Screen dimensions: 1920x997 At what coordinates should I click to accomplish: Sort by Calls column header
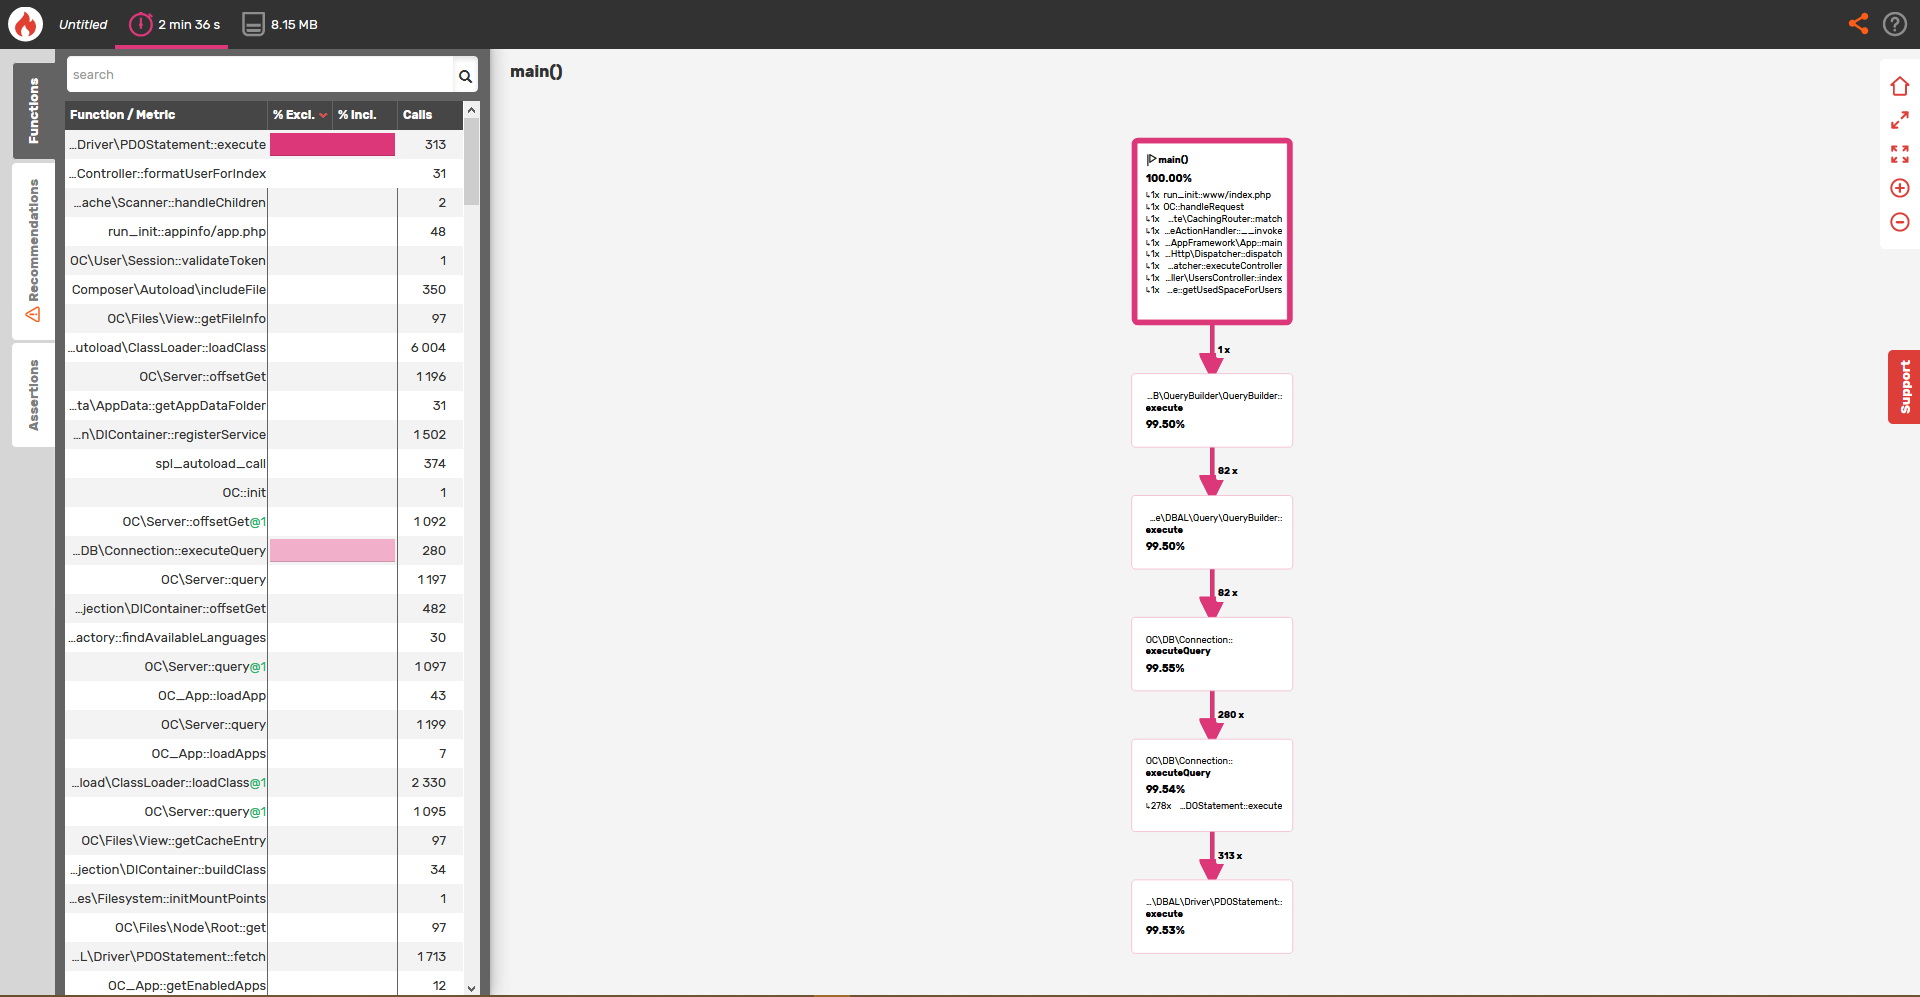(x=430, y=115)
